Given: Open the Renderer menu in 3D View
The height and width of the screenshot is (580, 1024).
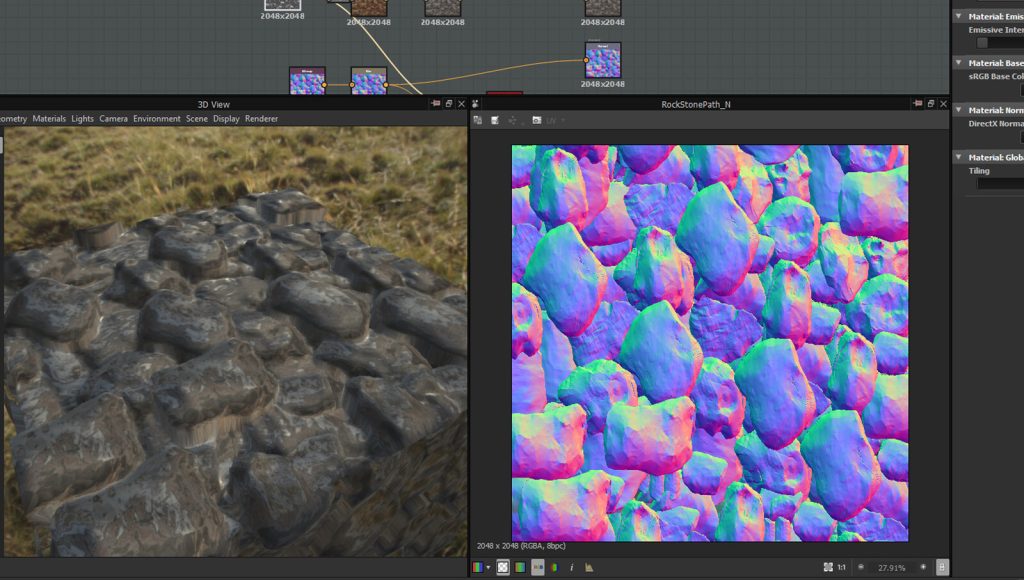Looking at the screenshot, I should click(x=262, y=119).
